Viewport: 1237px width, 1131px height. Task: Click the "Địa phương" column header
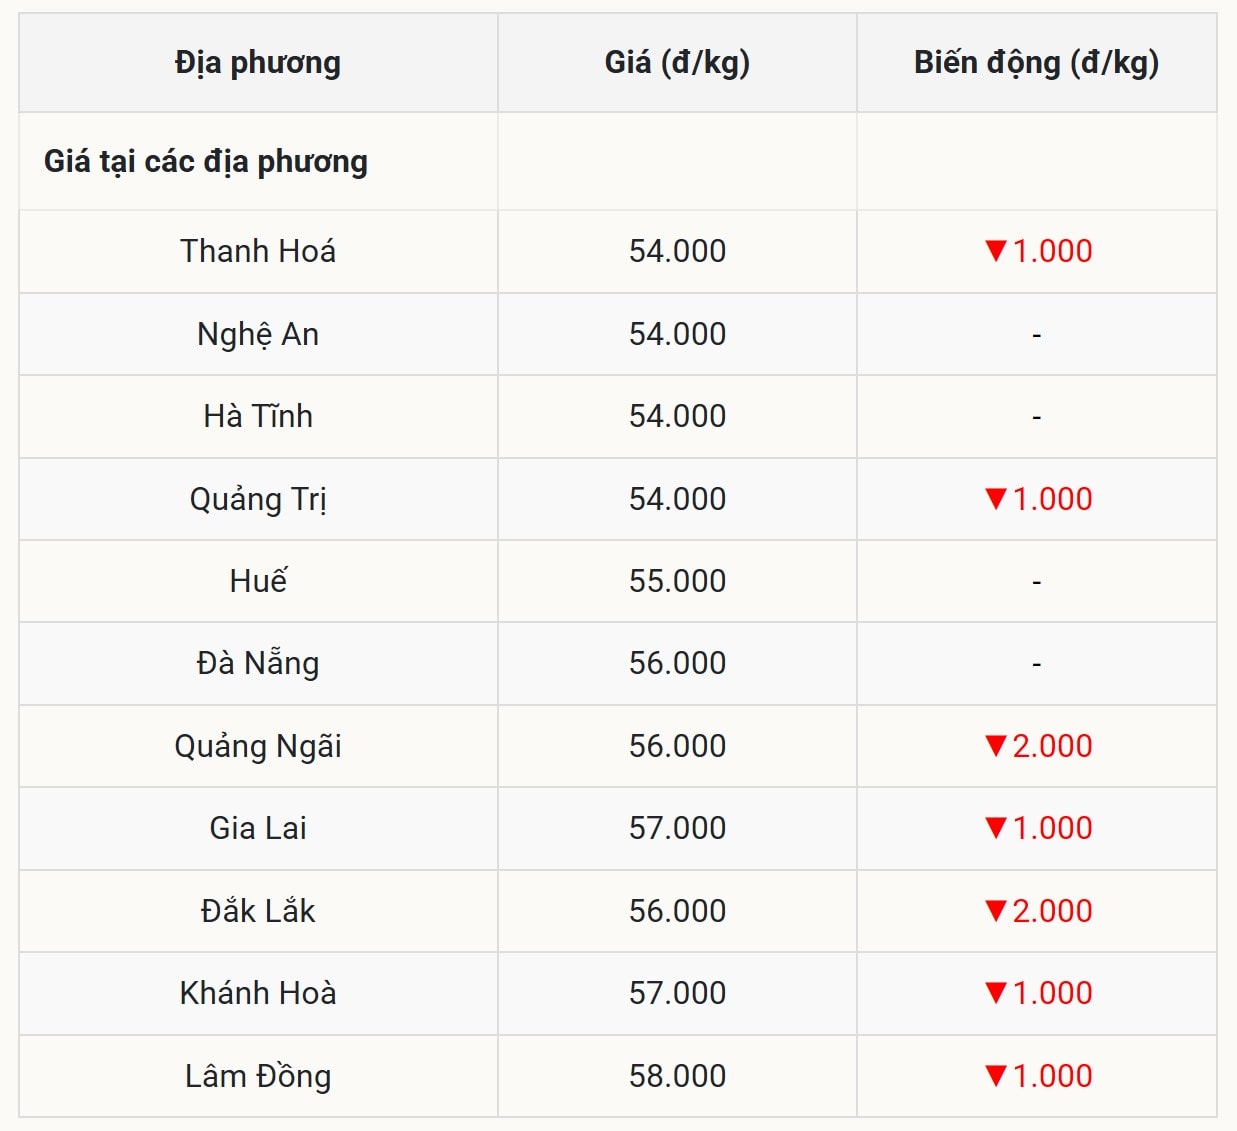(x=258, y=62)
